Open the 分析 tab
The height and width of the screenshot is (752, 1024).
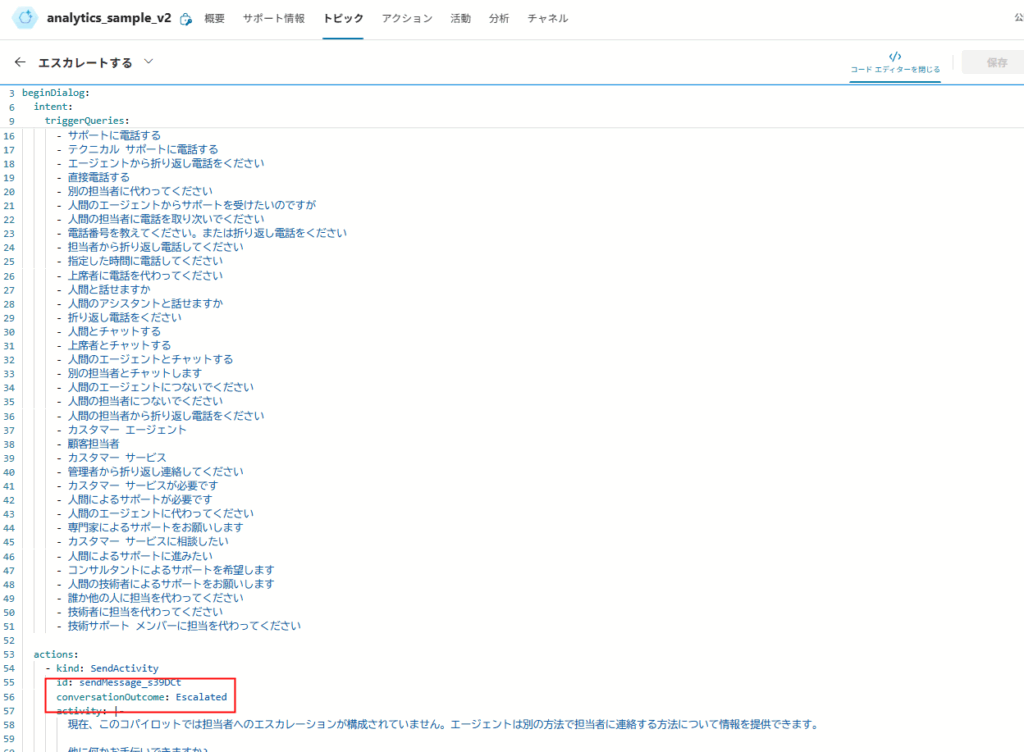click(x=499, y=18)
